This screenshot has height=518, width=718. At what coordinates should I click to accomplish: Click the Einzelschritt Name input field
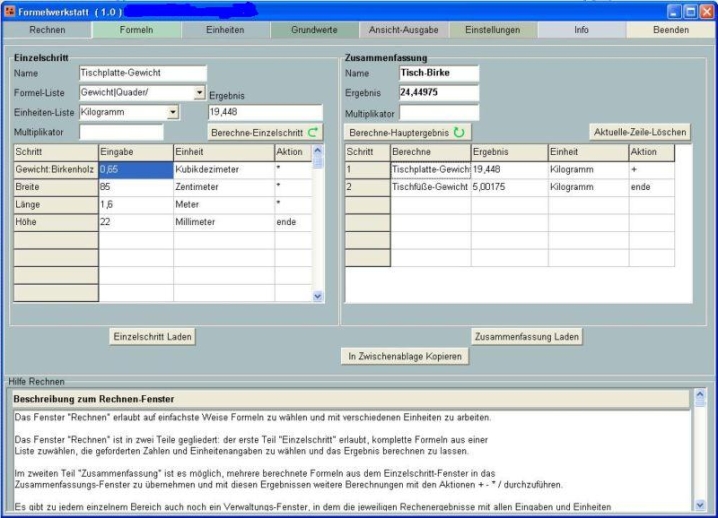[141, 73]
